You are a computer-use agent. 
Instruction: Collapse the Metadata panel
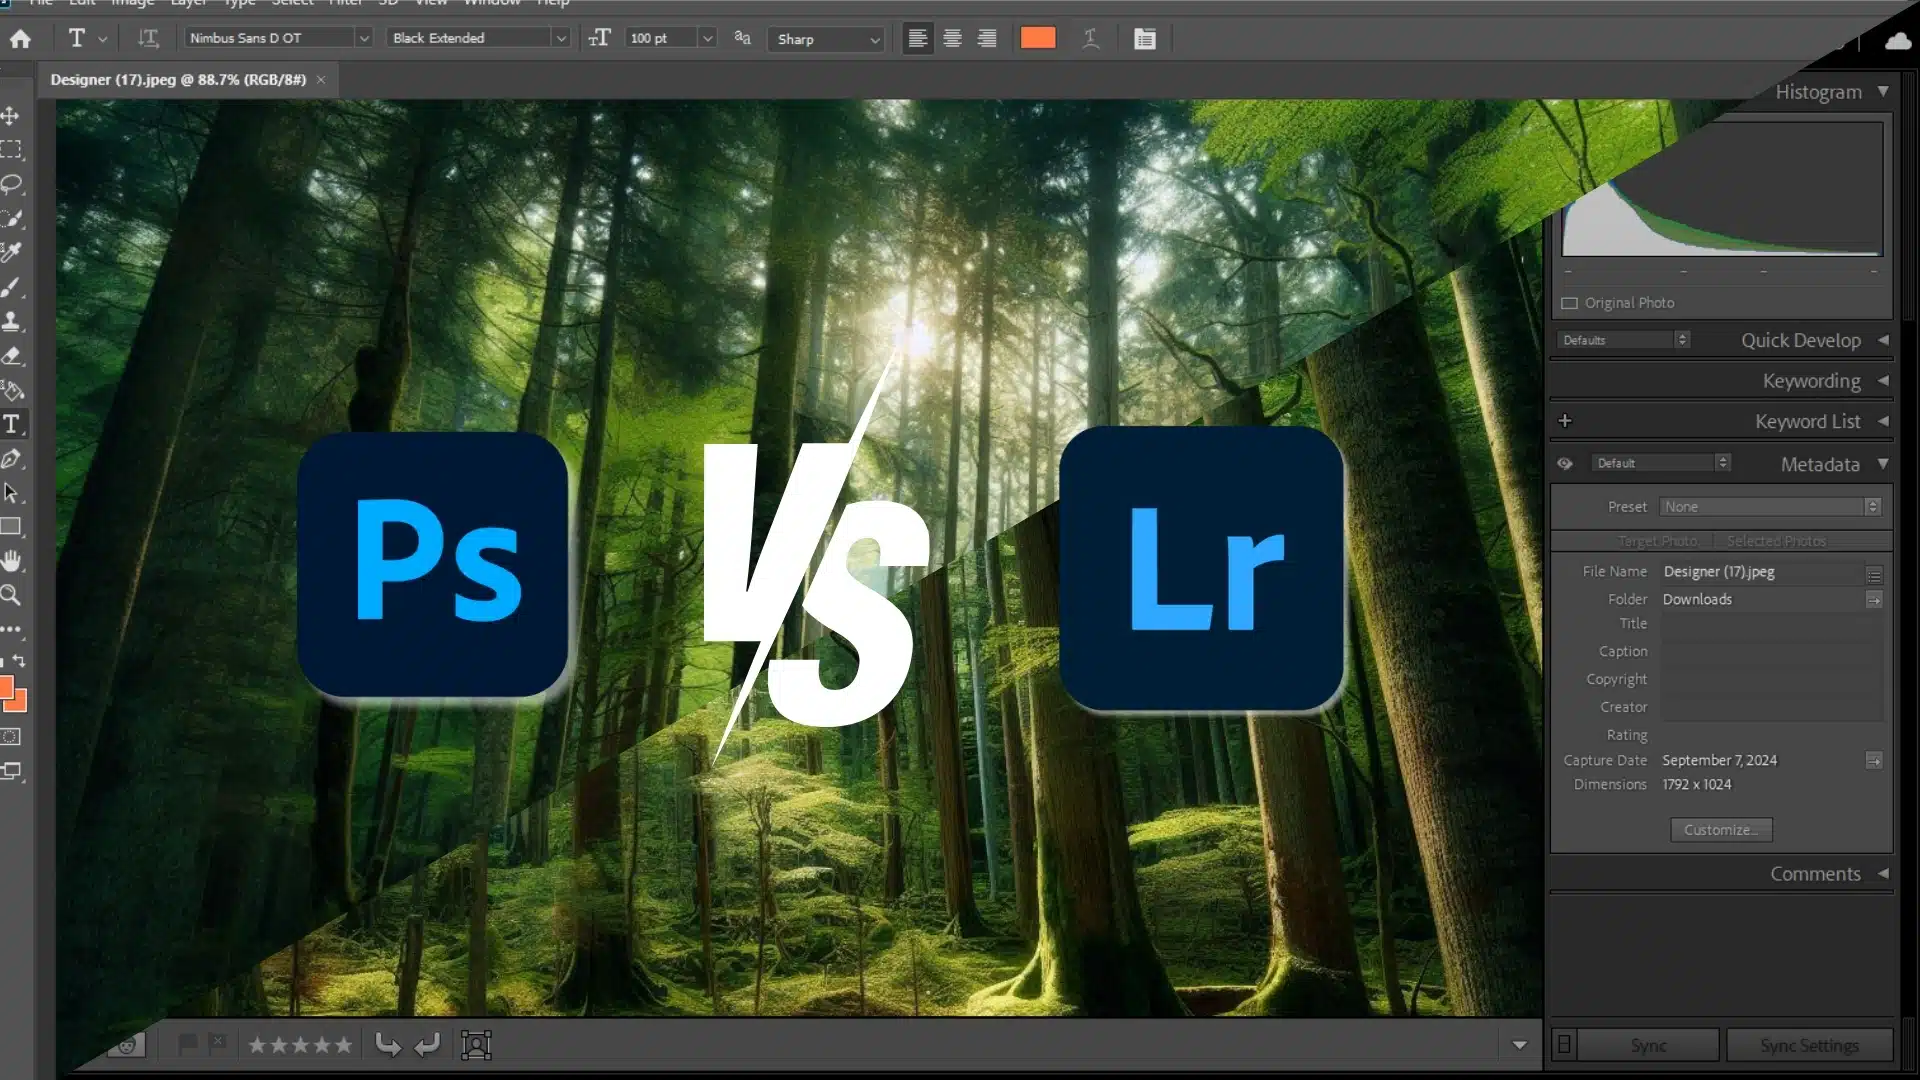1883,463
